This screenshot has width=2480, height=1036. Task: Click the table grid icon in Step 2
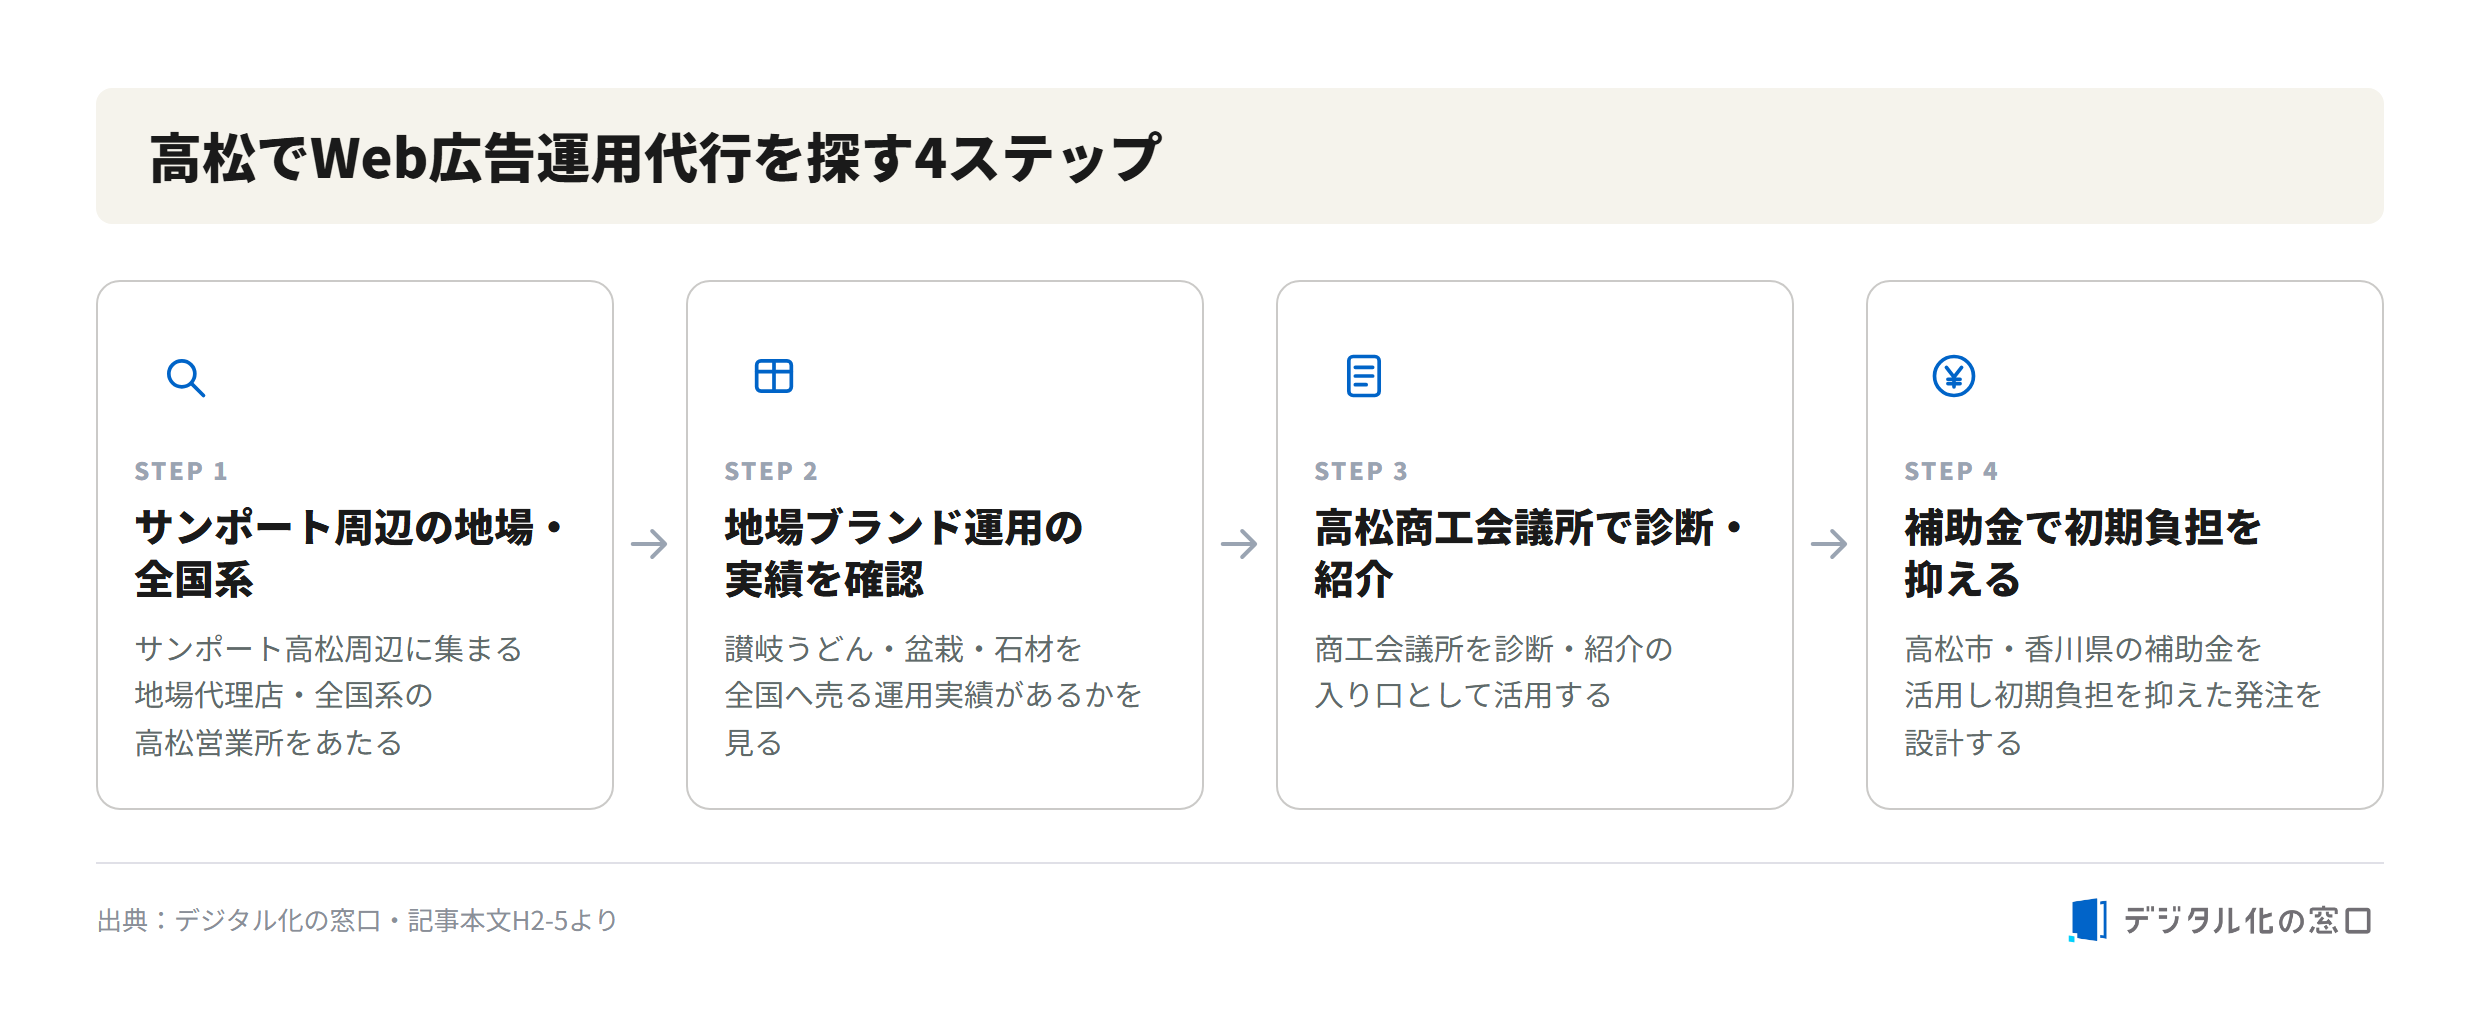tap(773, 376)
